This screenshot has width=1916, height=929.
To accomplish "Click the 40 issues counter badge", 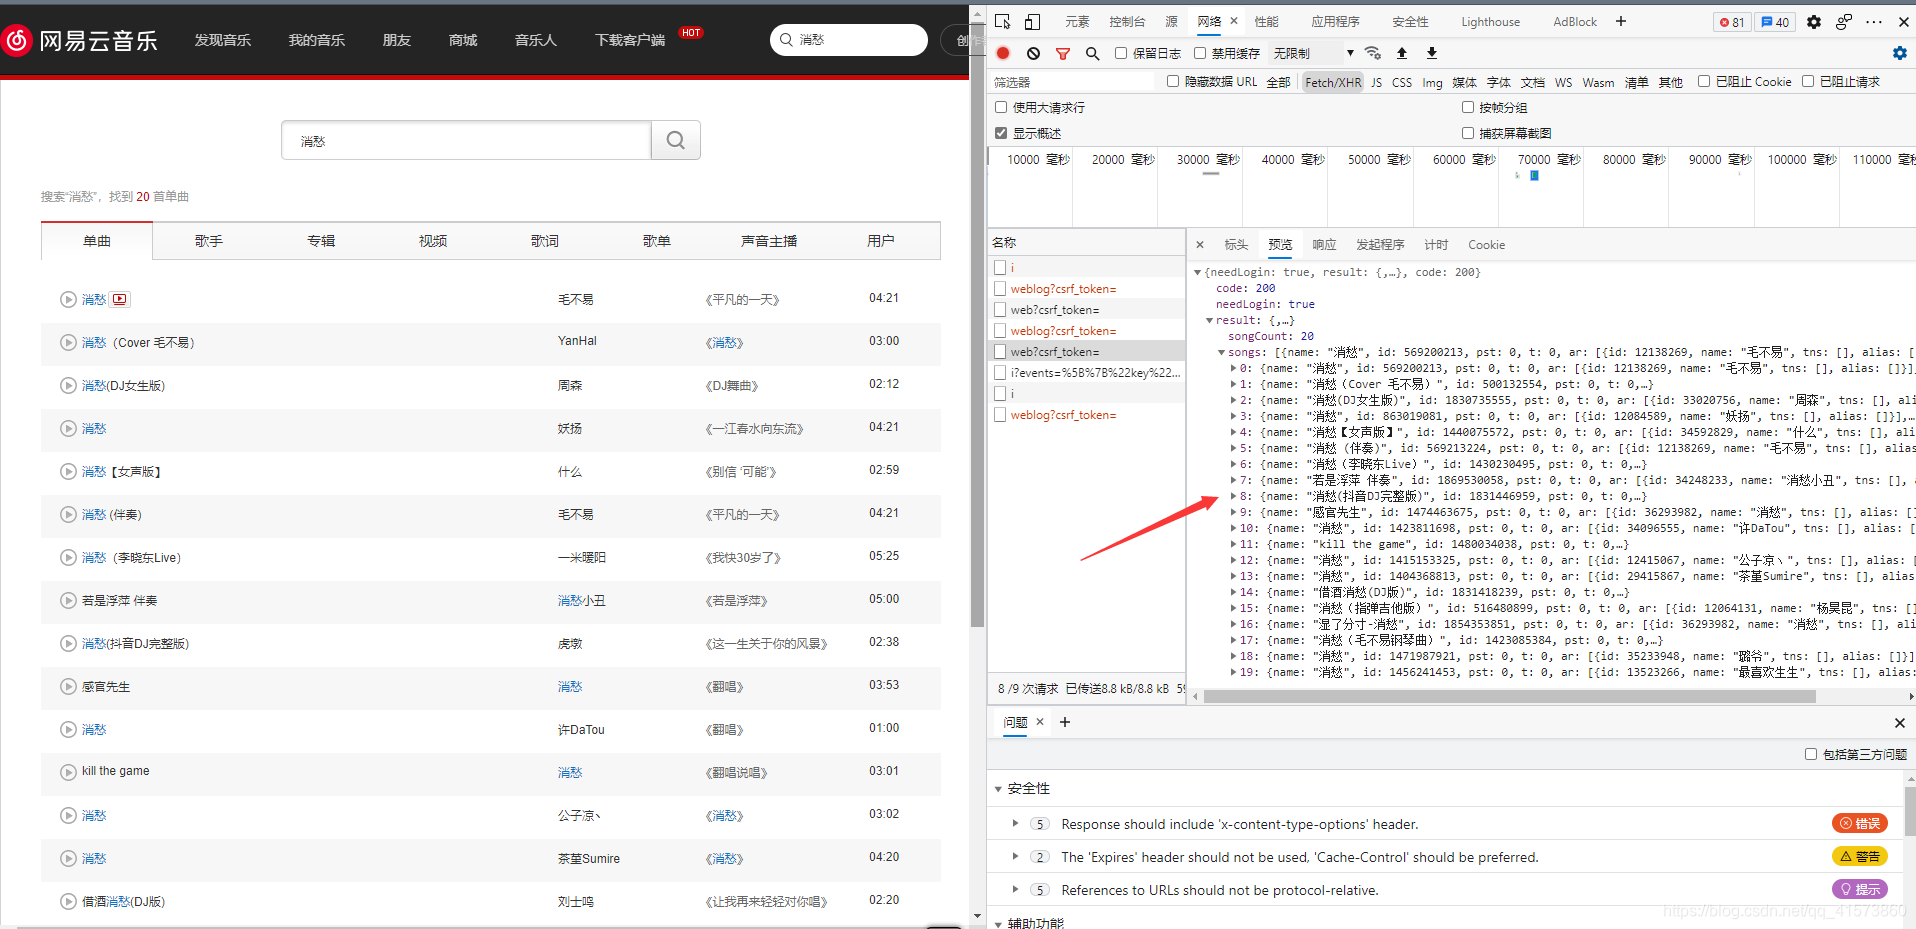I will [1775, 22].
